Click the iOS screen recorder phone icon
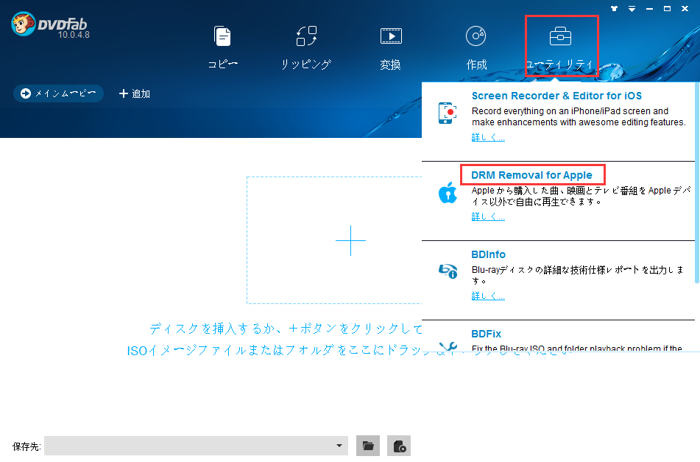 (x=447, y=113)
